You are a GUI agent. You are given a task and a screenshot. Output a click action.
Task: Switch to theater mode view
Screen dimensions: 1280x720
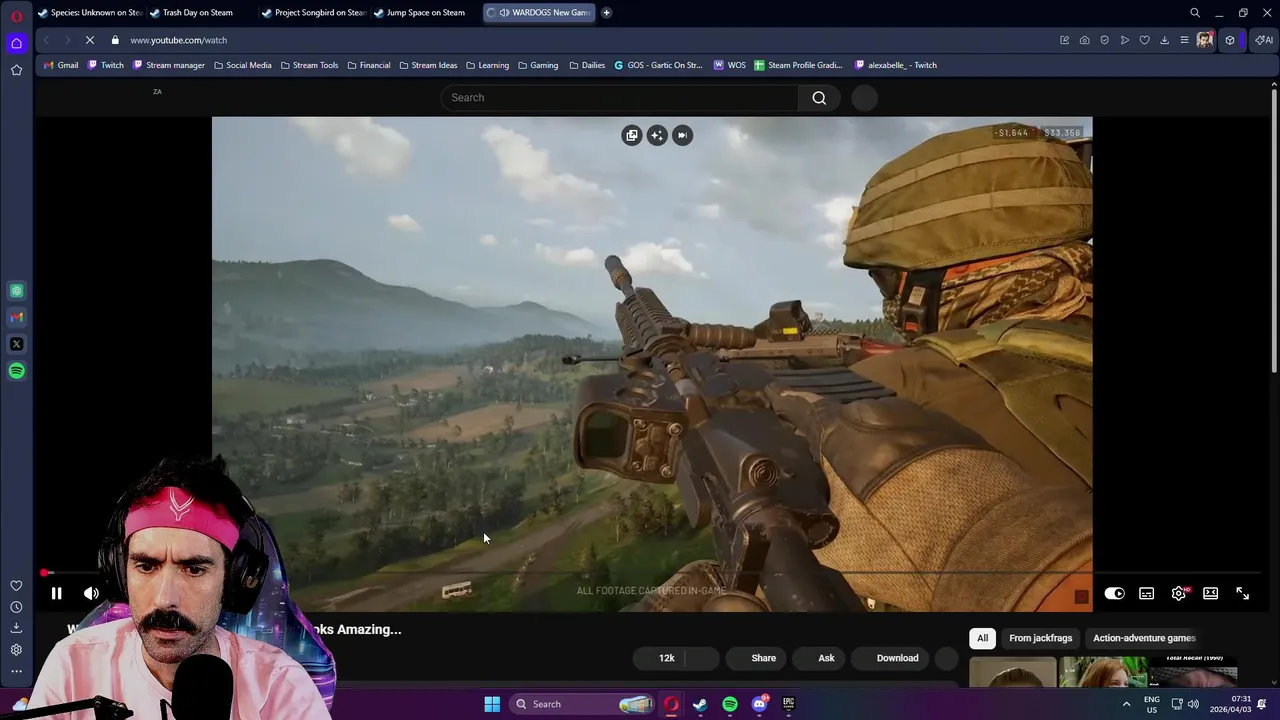coord(1210,593)
